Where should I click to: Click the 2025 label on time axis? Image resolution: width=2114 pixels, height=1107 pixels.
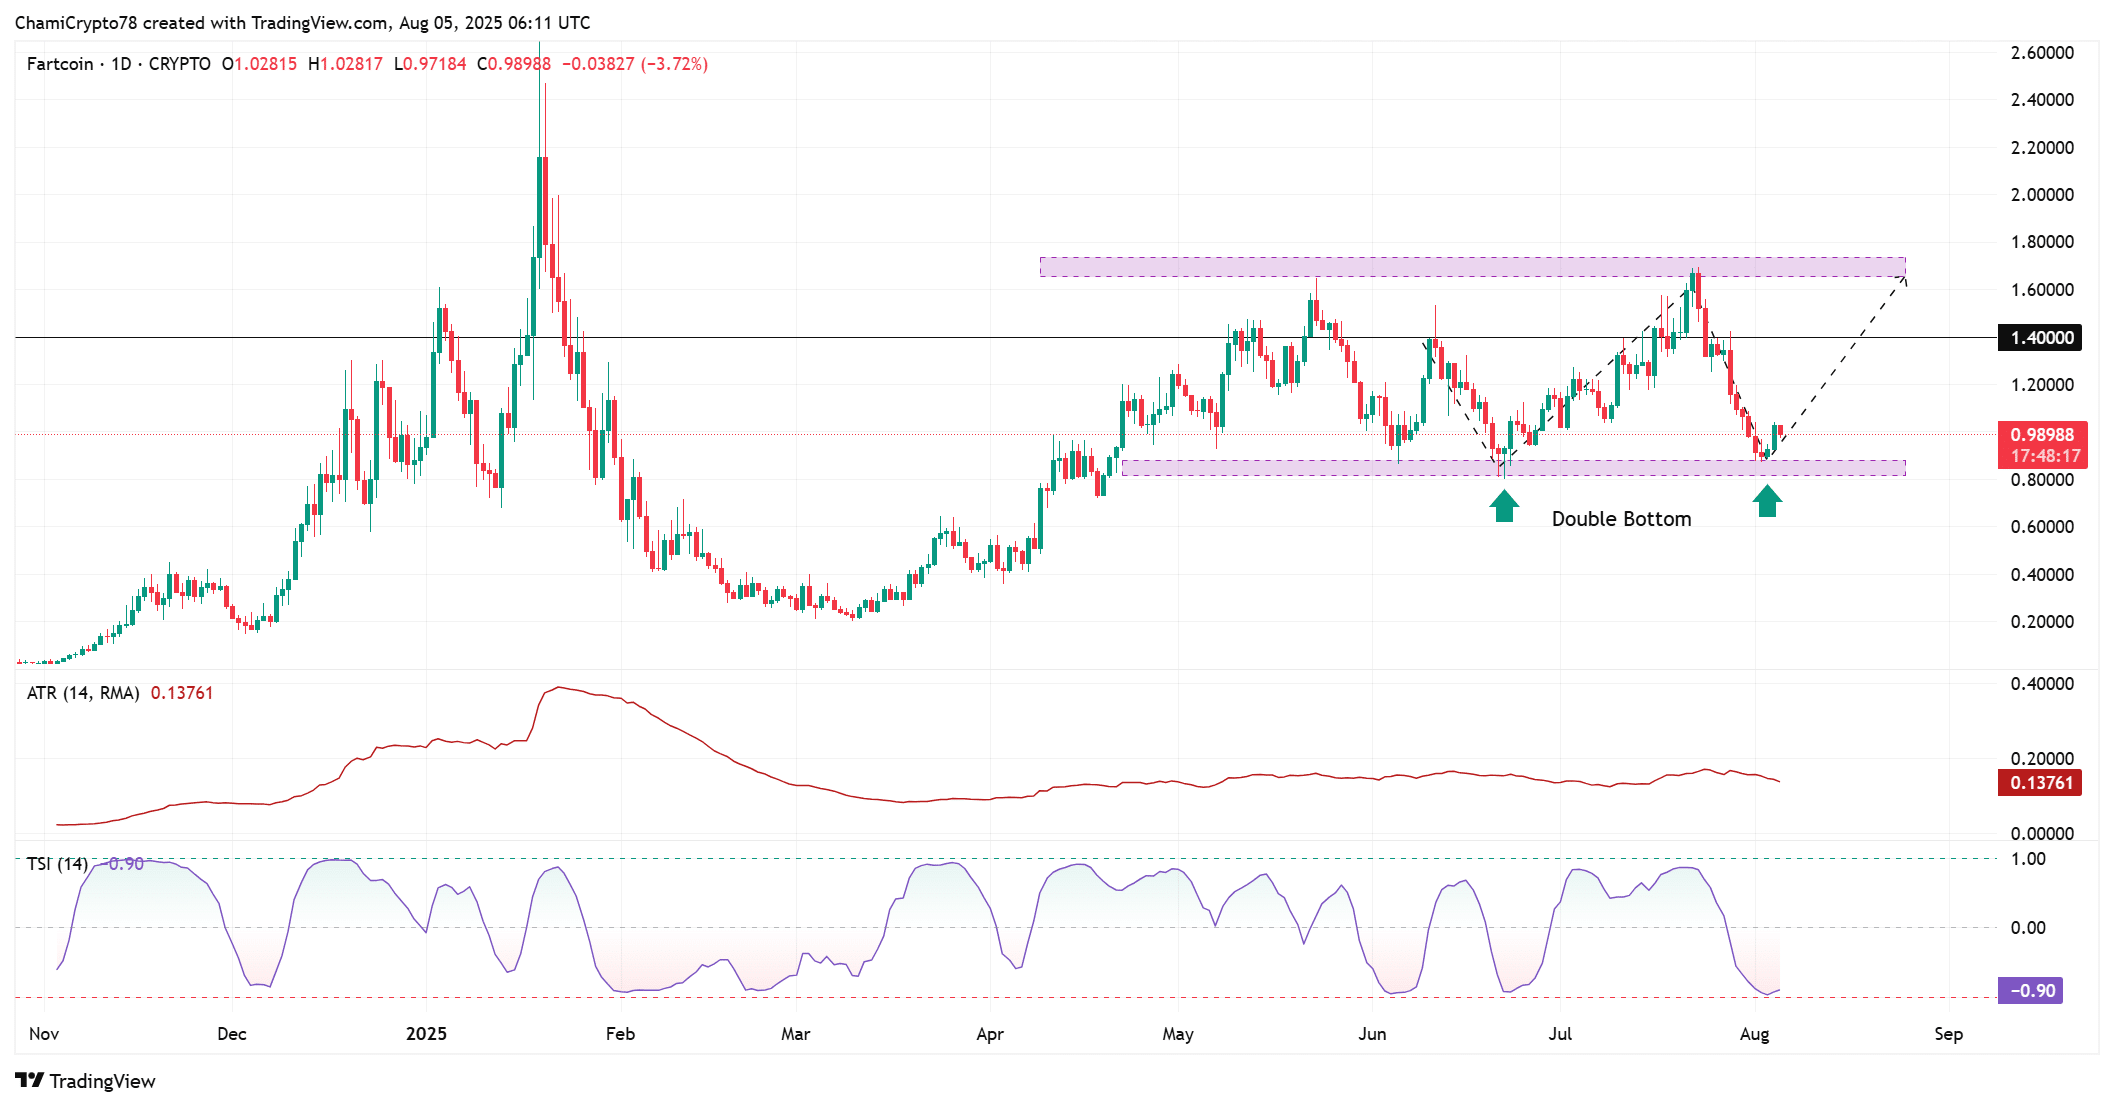[x=426, y=1033]
